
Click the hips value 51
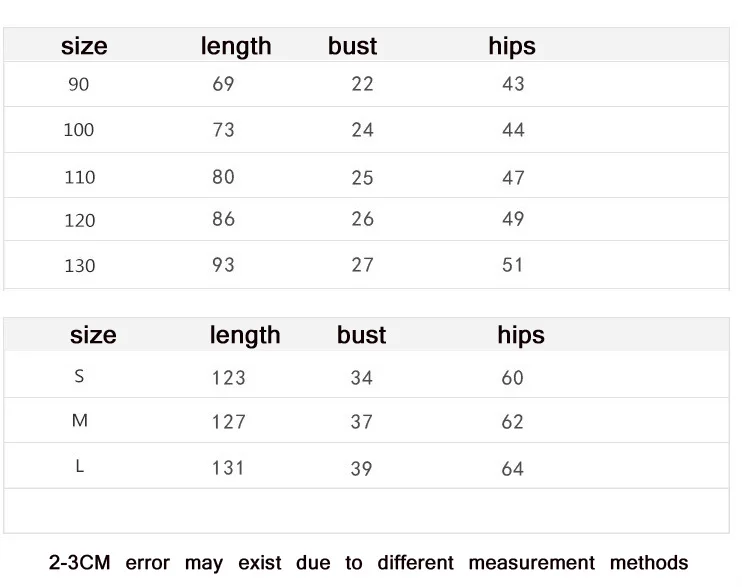point(512,265)
